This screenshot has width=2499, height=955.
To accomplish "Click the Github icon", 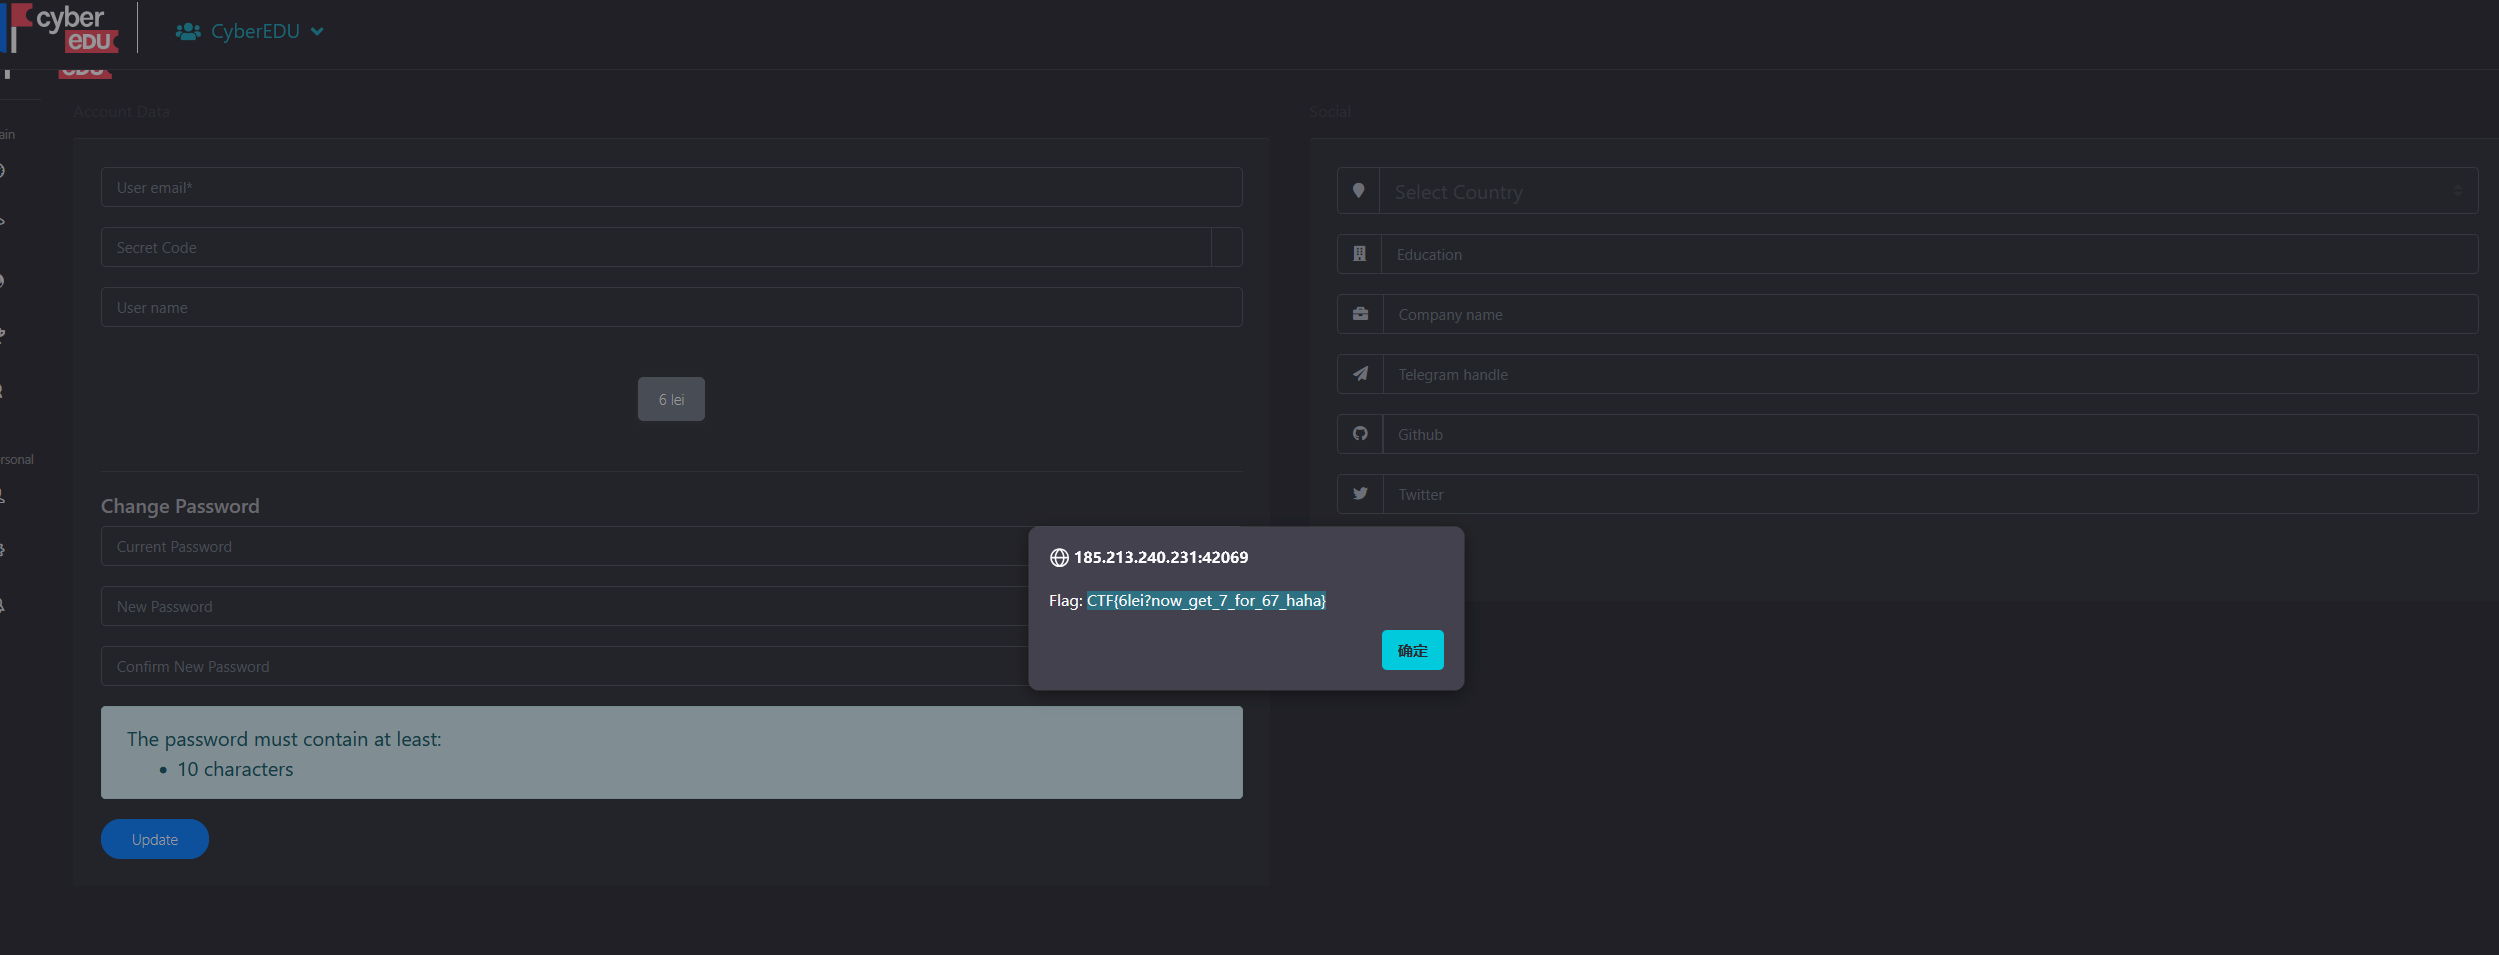I will pyautogui.click(x=1360, y=434).
